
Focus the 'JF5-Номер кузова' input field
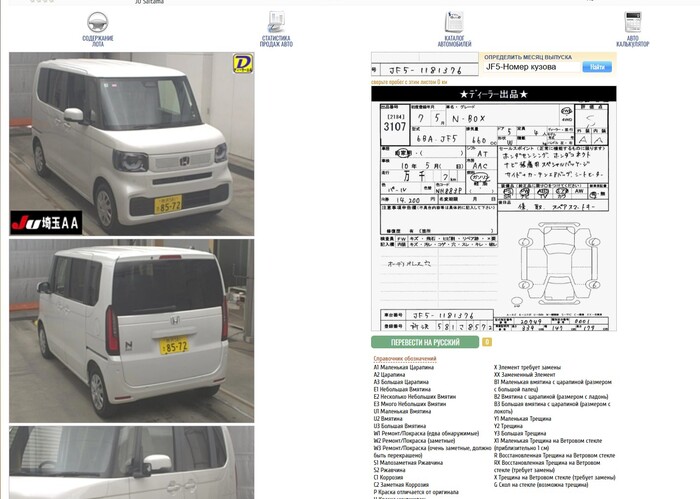pos(530,67)
